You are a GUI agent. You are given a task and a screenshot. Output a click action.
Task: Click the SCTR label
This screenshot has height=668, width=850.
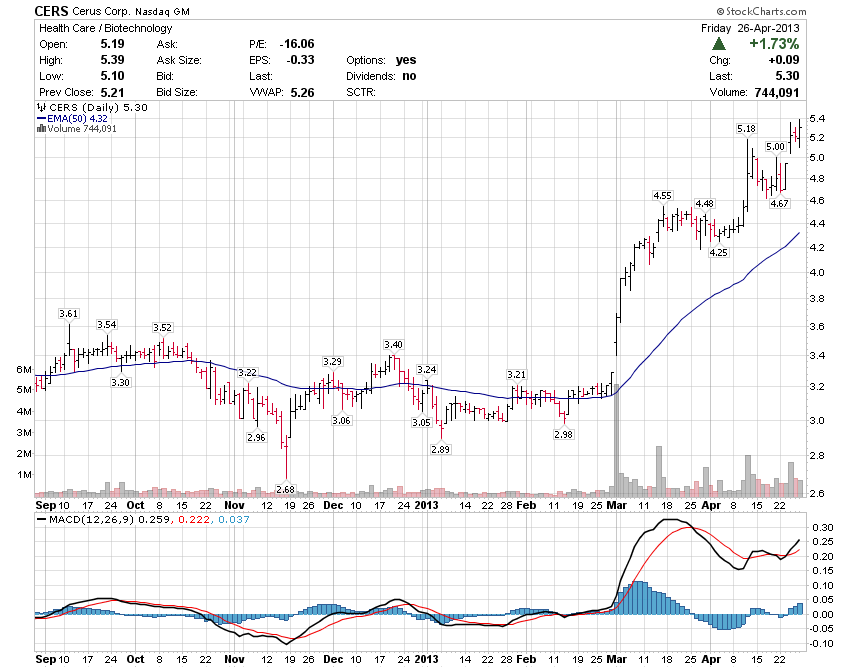click(361, 92)
